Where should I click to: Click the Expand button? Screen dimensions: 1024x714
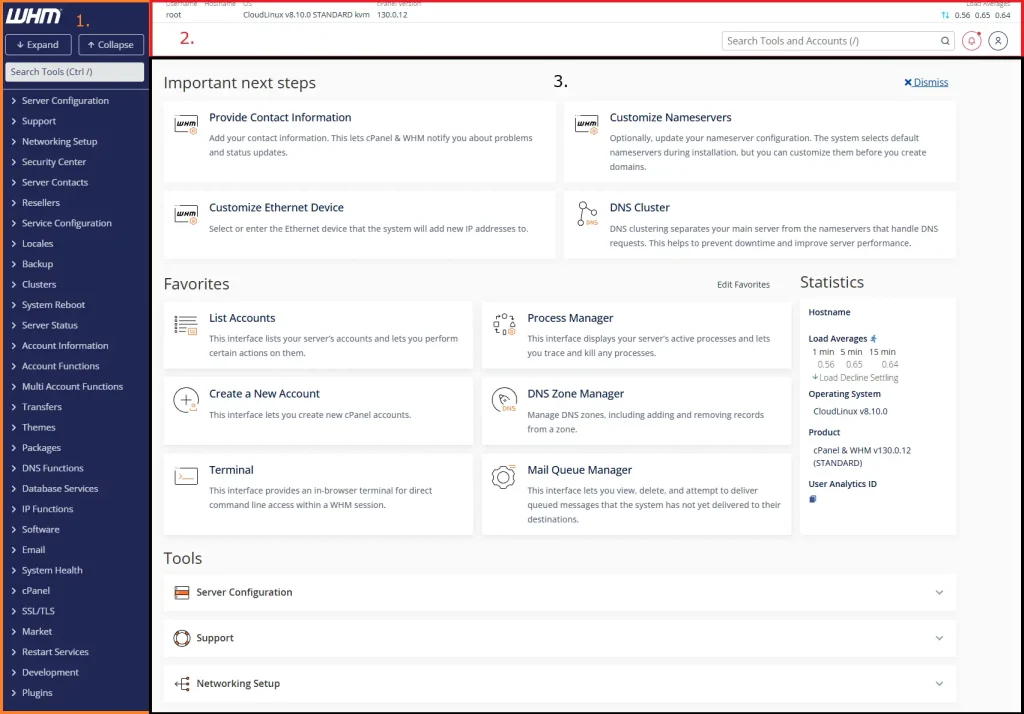(x=38, y=45)
